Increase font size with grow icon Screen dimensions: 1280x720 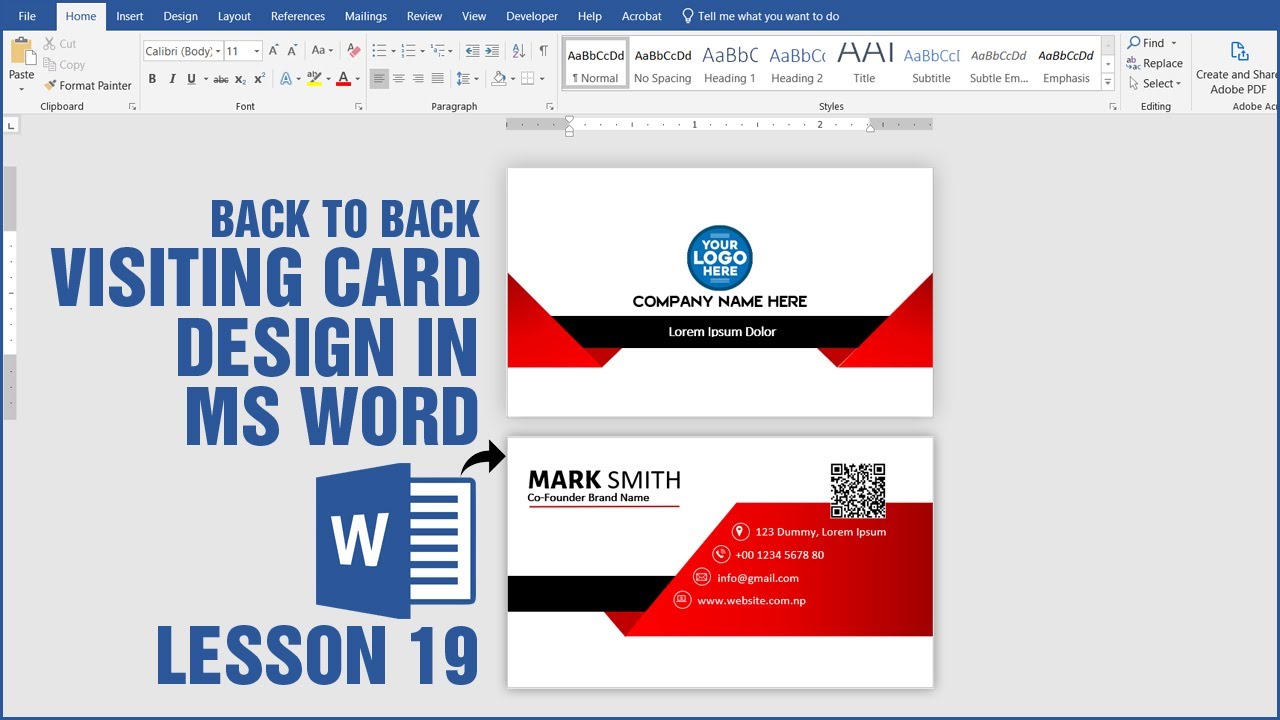(x=274, y=51)
